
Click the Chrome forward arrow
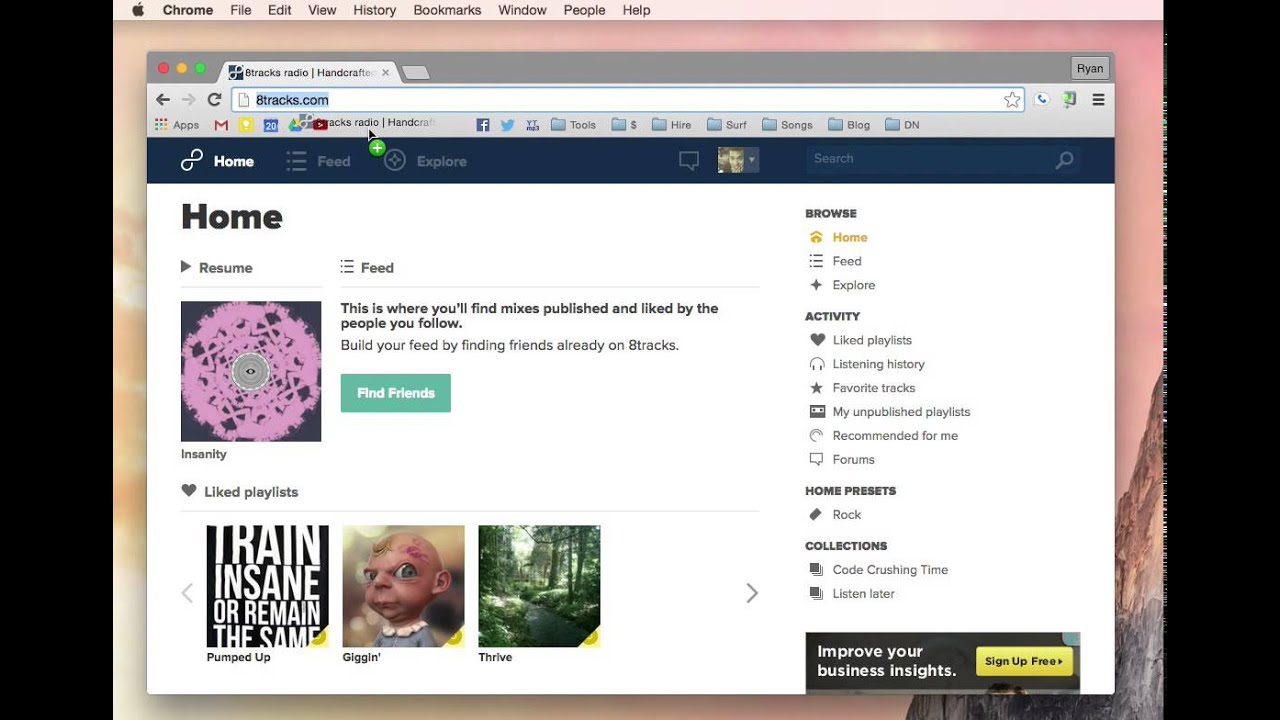[x=188, y=100]
